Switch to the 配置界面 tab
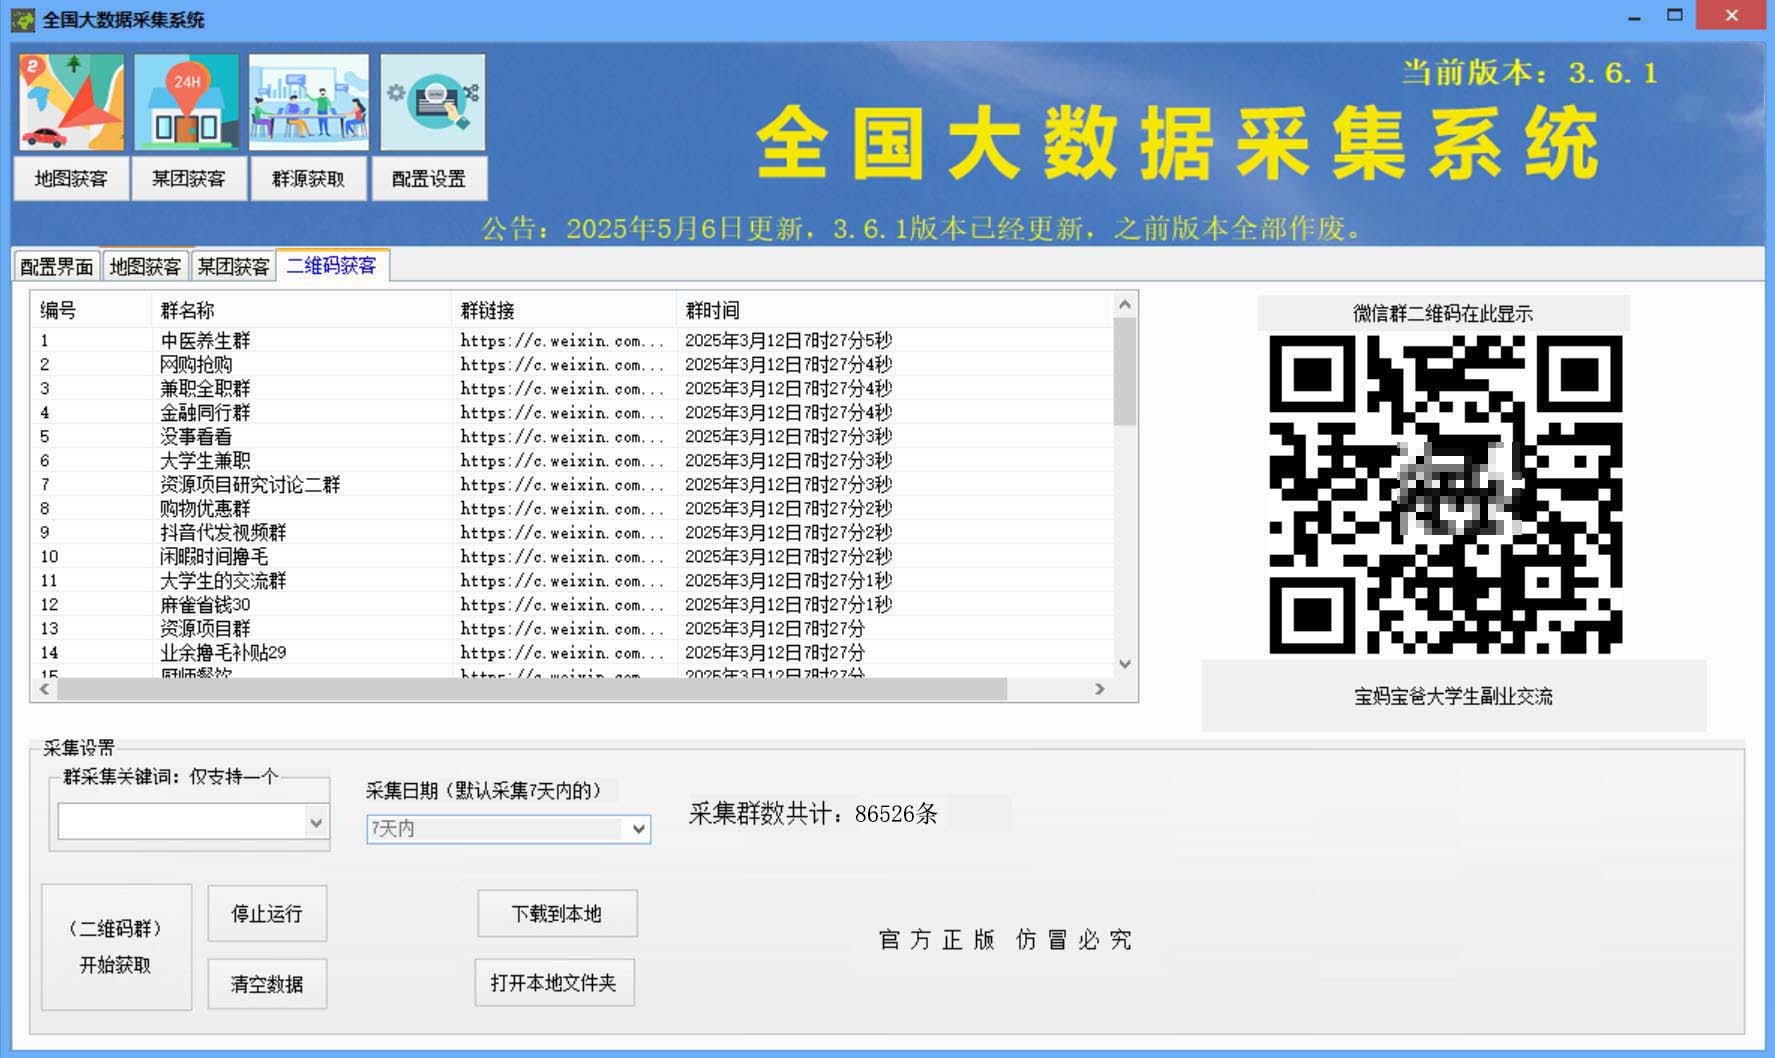1775x1058 pixels. (56, 266)
